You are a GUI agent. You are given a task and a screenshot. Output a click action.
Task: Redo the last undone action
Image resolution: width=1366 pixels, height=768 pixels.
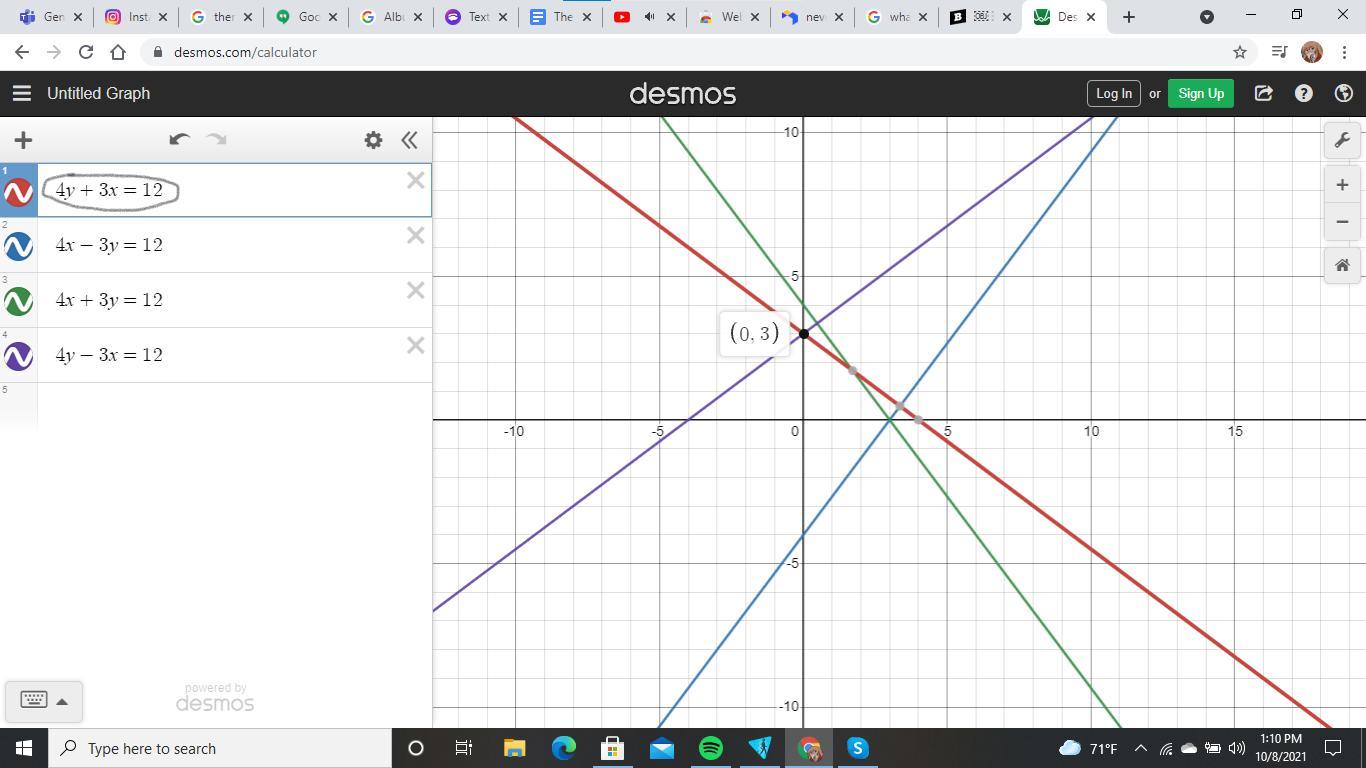point(216,140)
